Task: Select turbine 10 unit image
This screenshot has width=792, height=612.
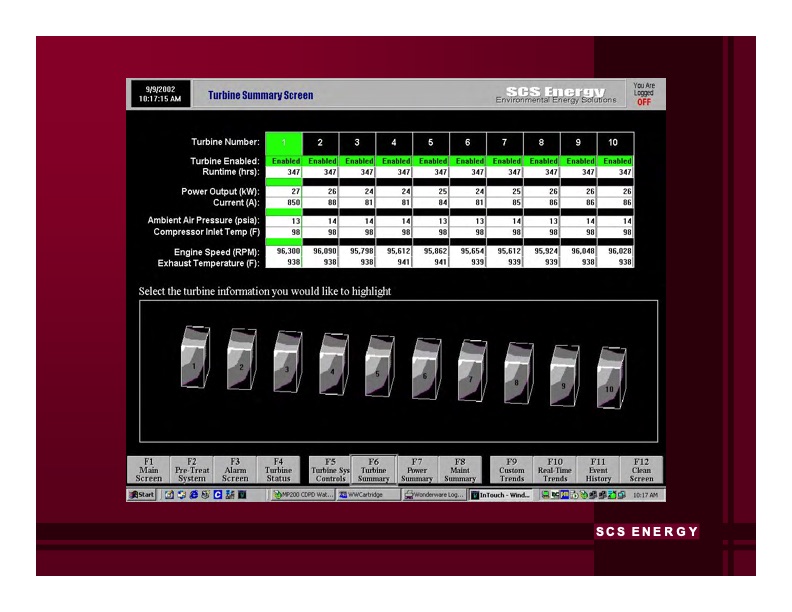Action: [x=611, y=378]
